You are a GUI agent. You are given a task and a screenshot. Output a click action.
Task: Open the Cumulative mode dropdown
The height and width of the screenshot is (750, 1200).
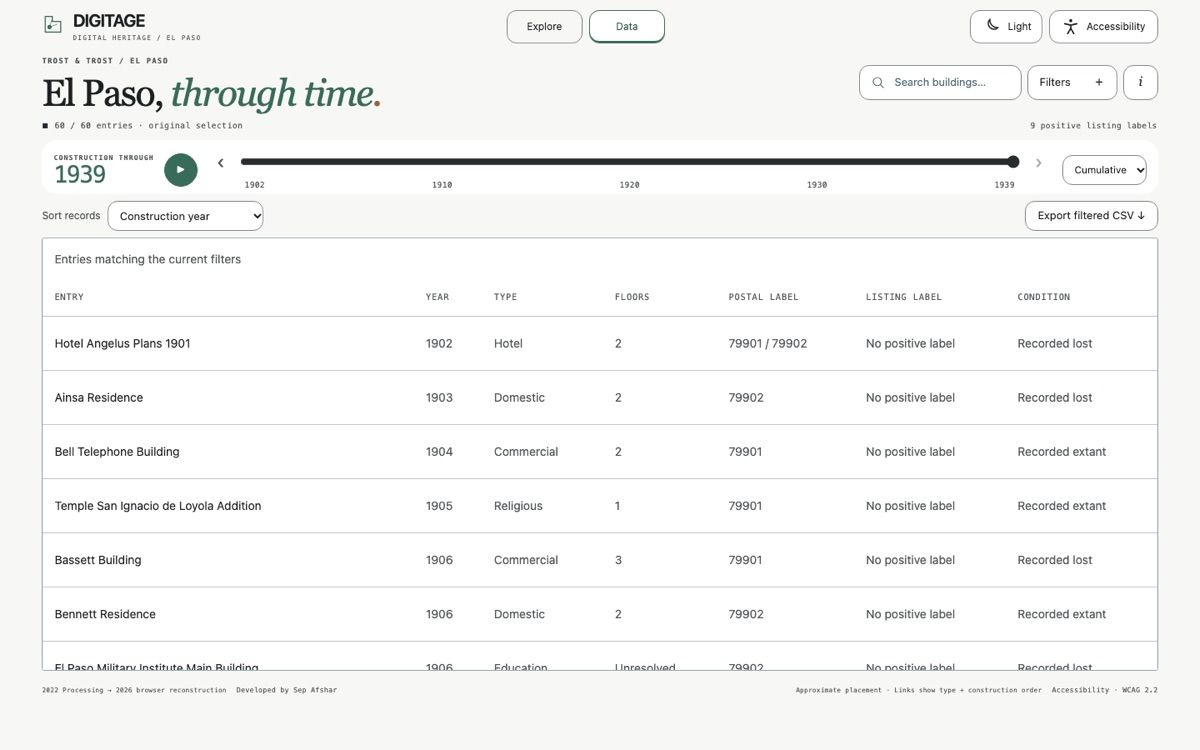point(1104,170)
